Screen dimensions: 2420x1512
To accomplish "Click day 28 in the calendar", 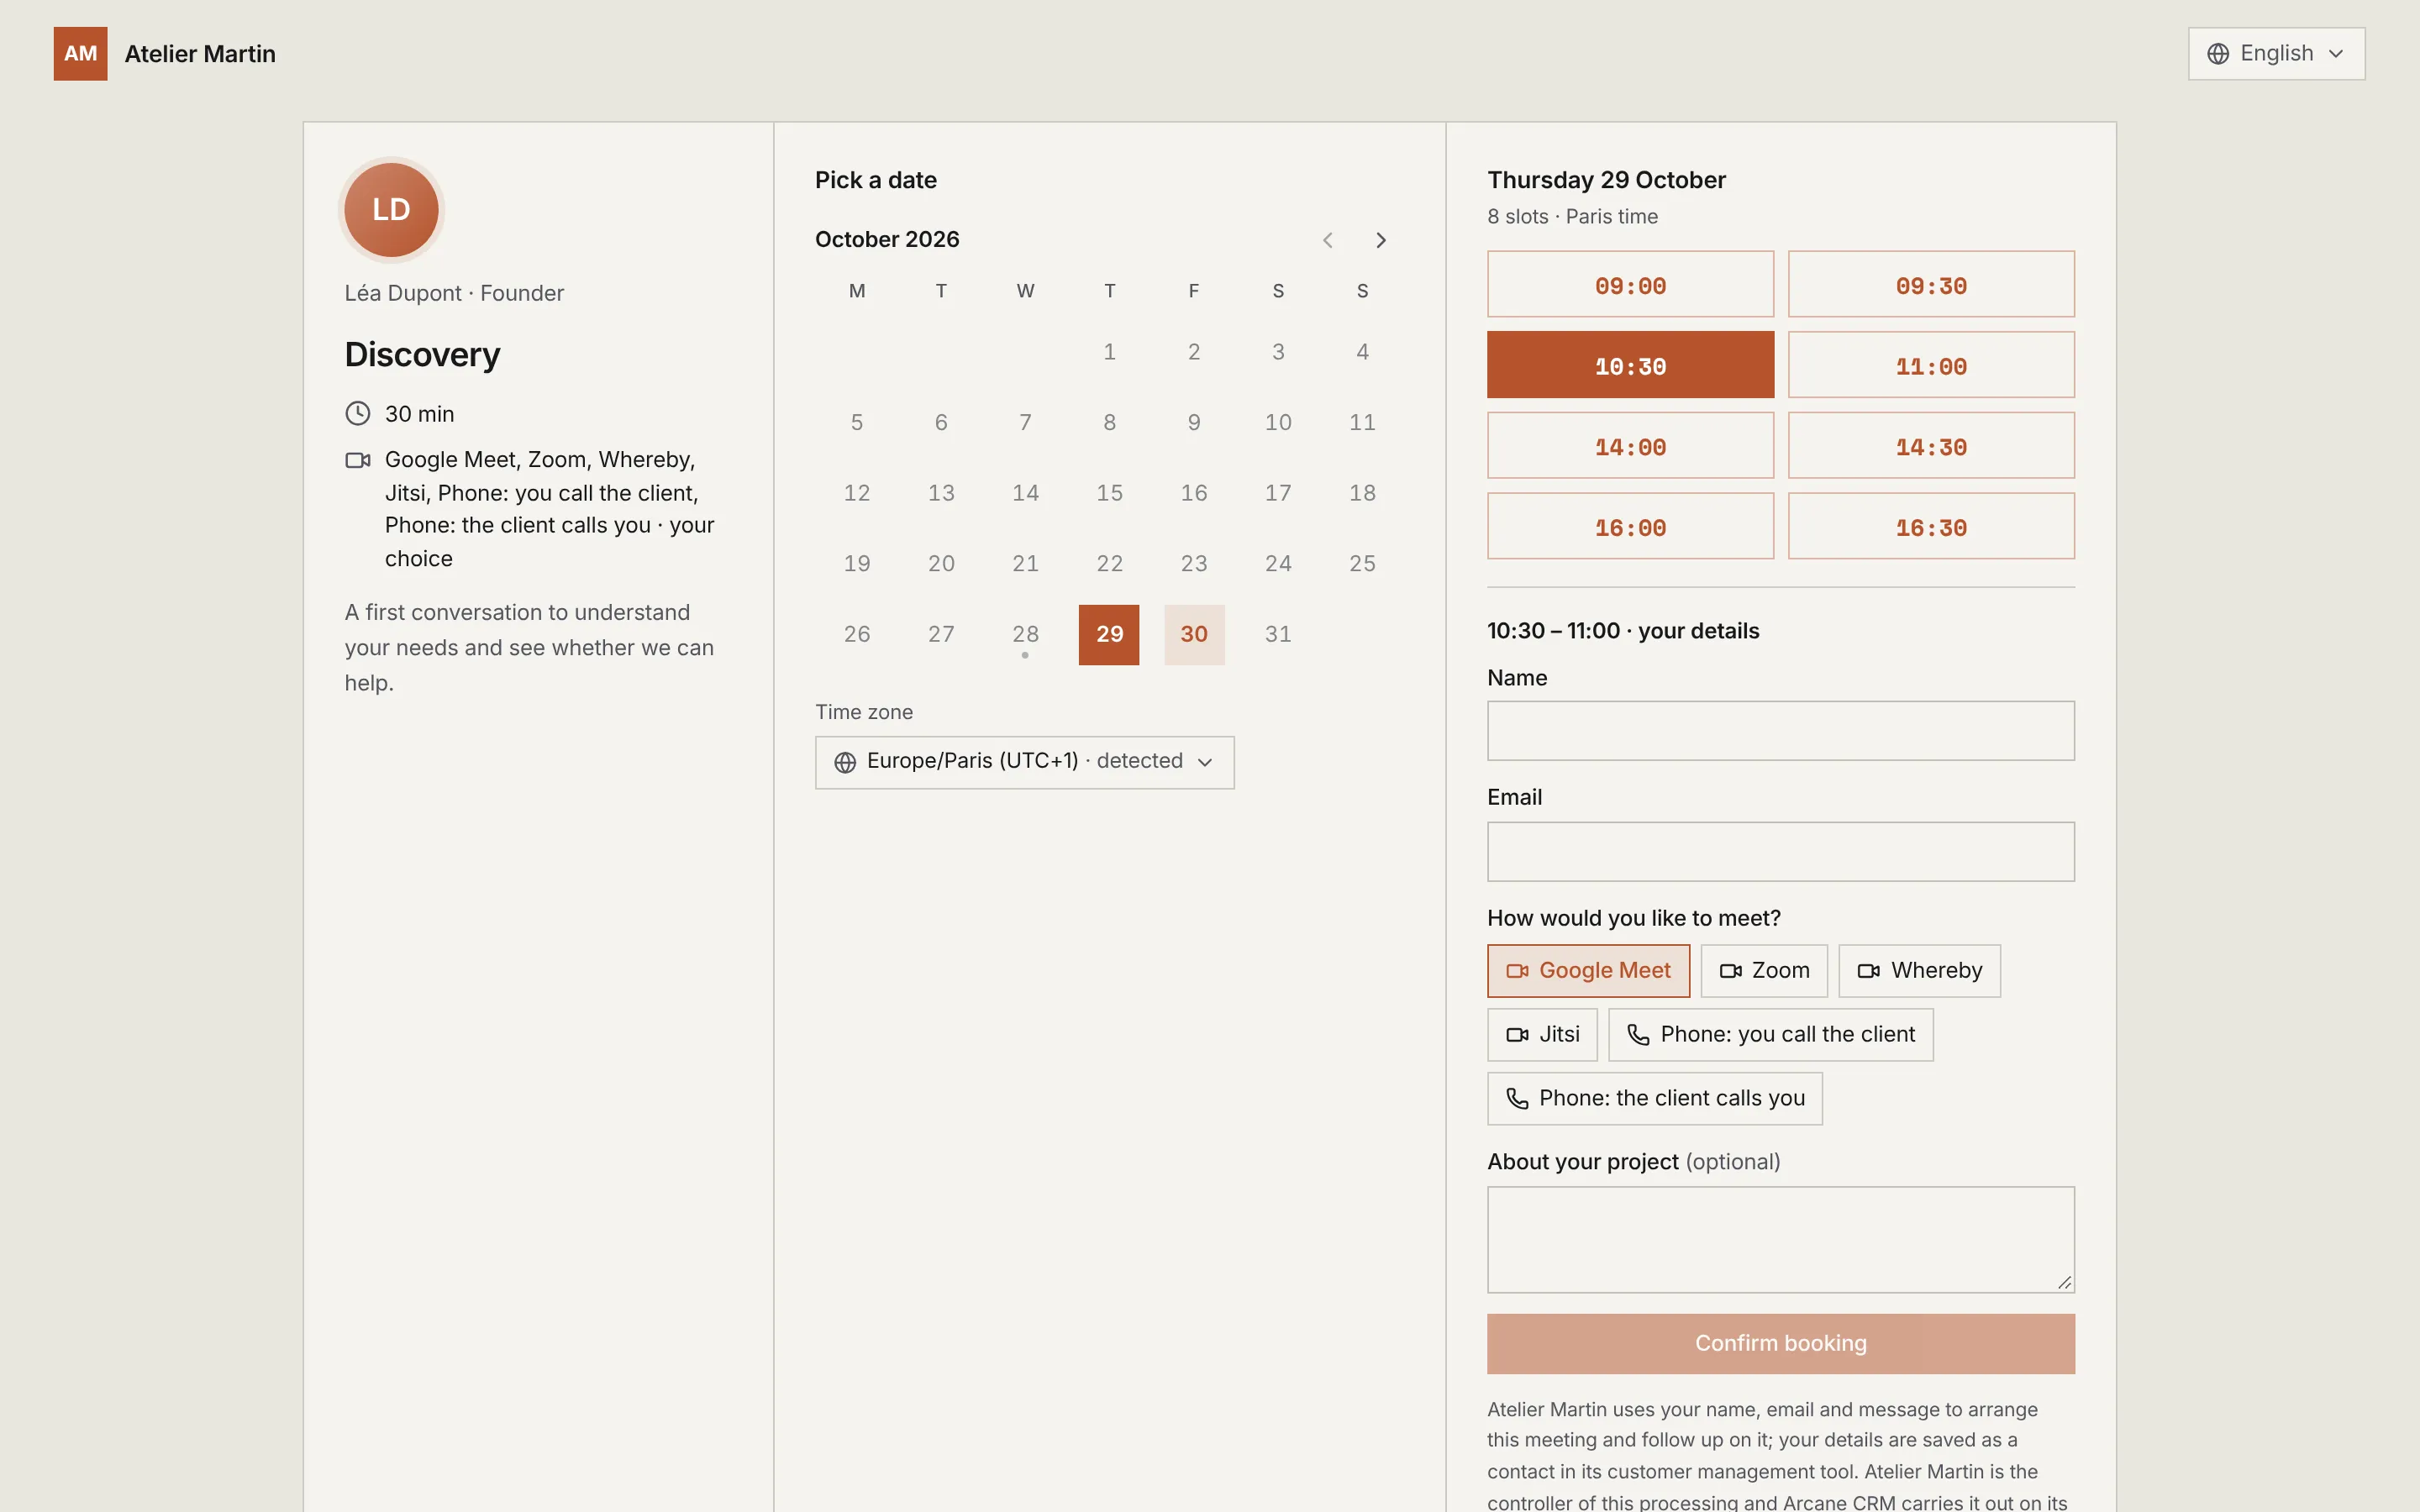I will [x=1025, y=634].
